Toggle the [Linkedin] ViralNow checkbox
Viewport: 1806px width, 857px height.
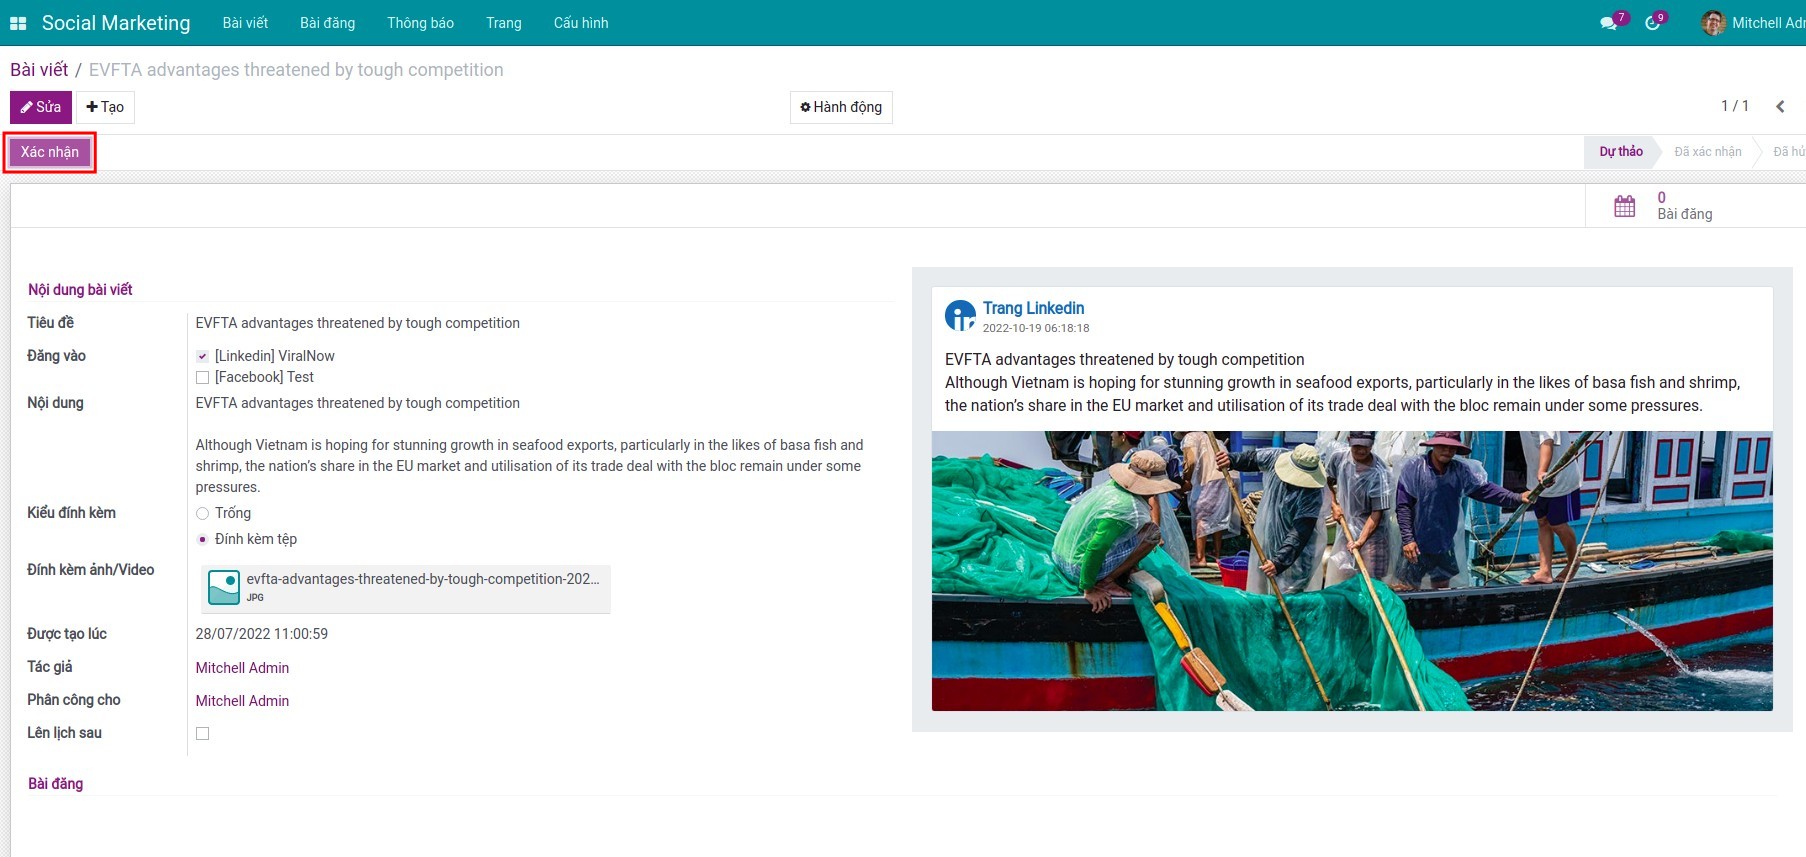click(x=203, y=357)
